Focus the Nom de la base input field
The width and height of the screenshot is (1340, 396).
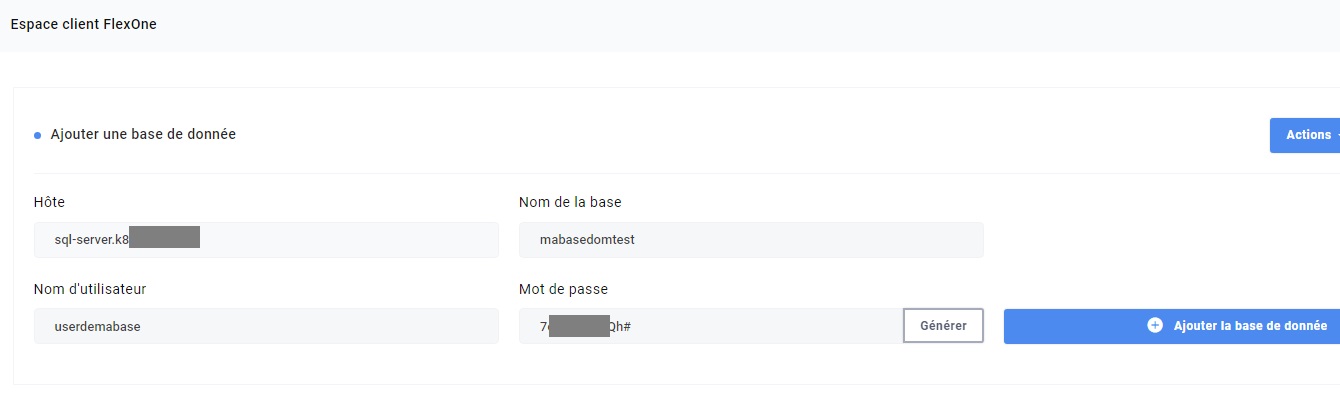pyautogui.click(x=751, y=240)
